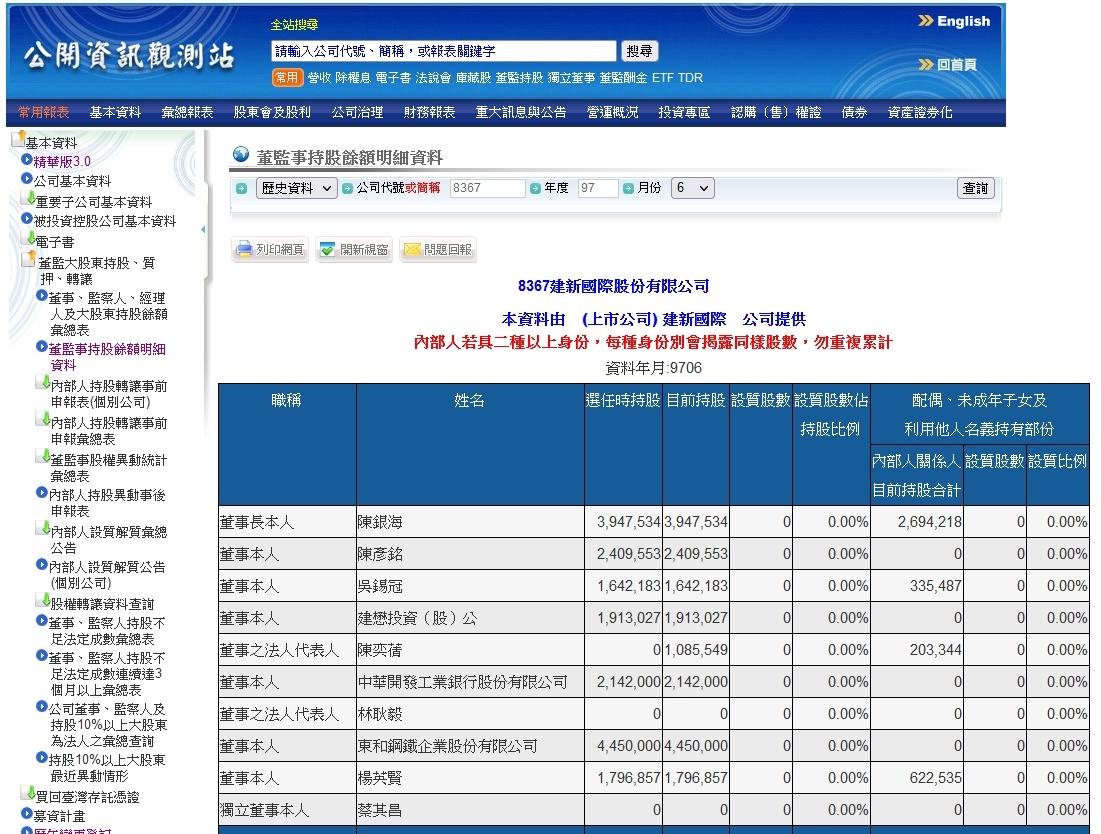This screenshot has width=1101, height=834.
Task: Open the 財務報表 menu
Action: pos(429,112)
